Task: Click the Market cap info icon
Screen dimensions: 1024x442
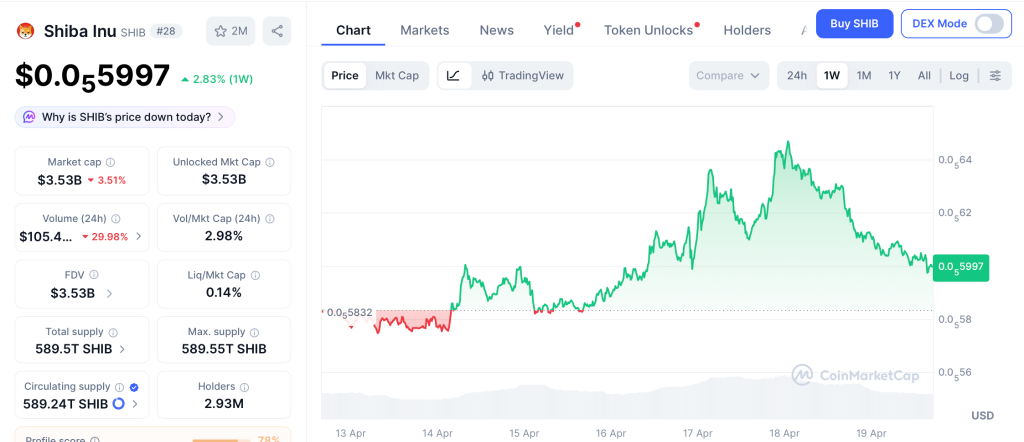Action: [110, 162]
